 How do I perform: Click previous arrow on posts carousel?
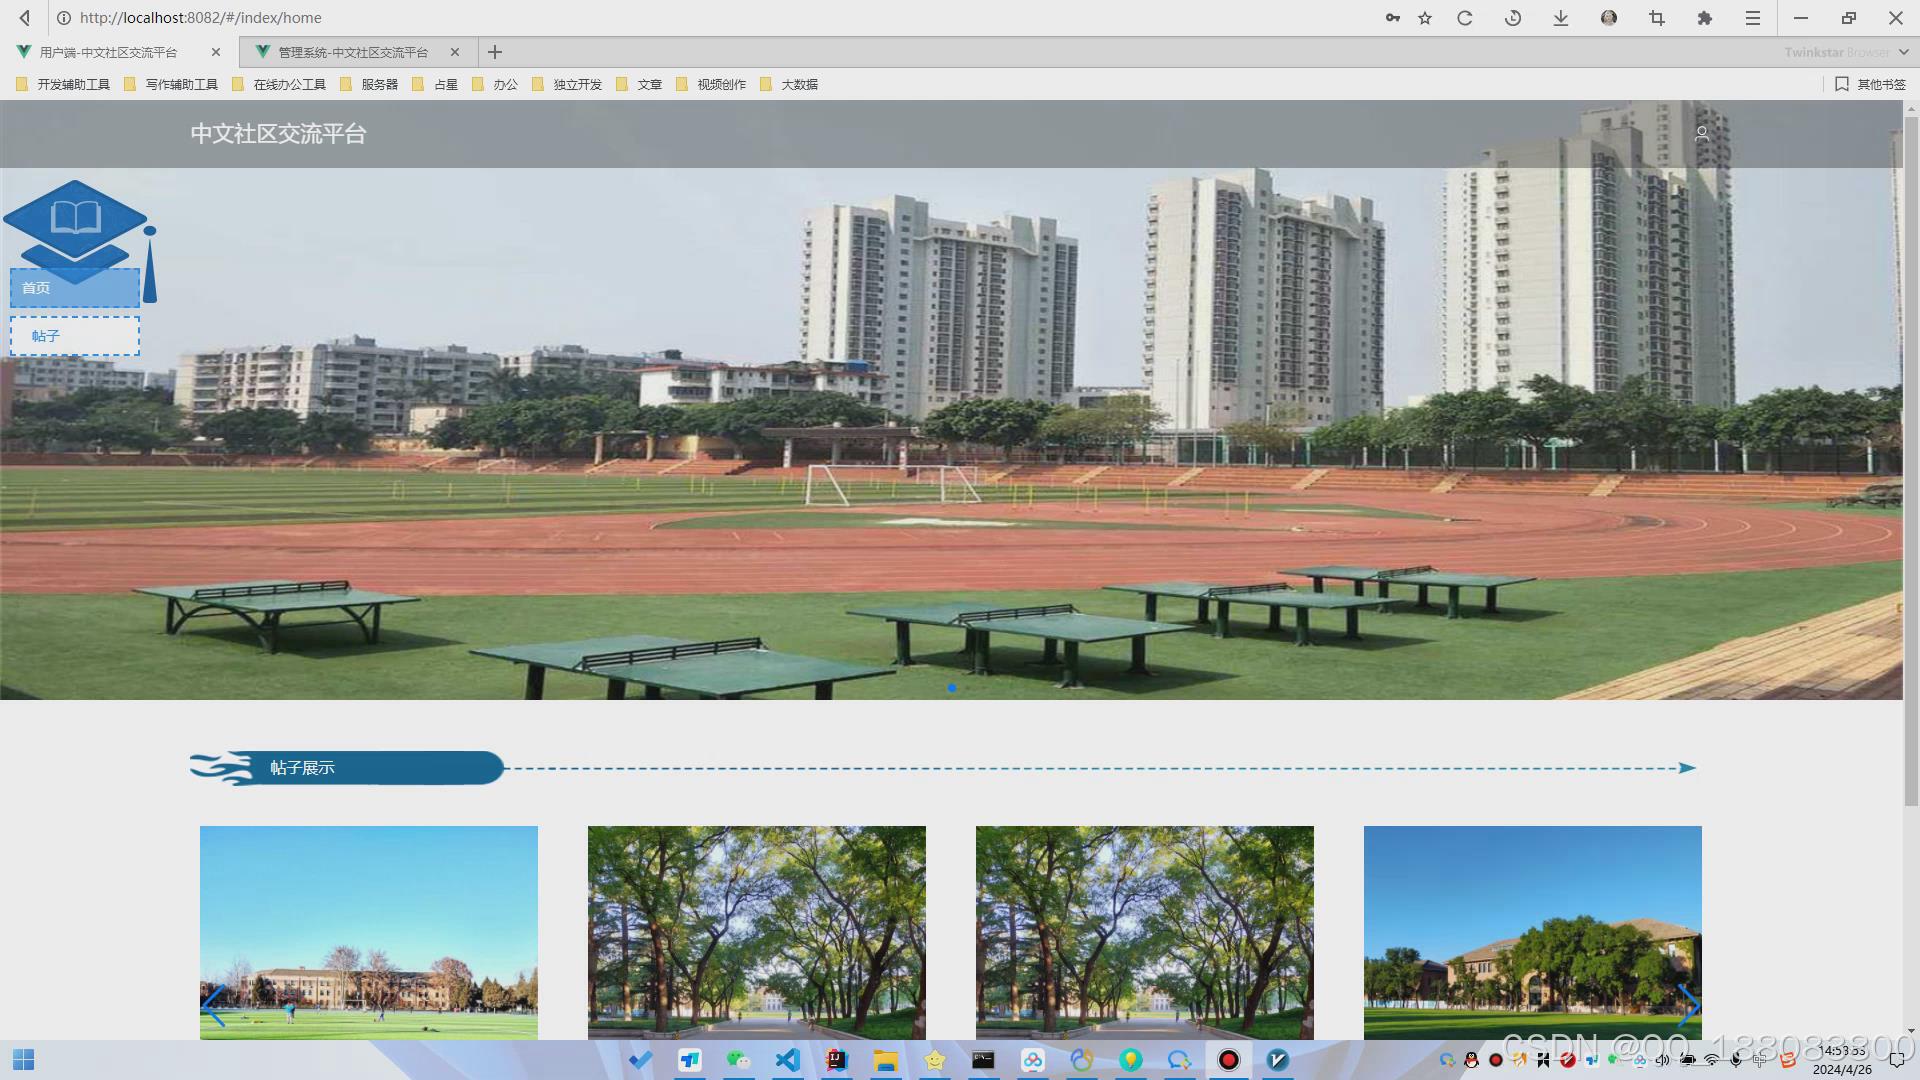tap(213, 1005)
